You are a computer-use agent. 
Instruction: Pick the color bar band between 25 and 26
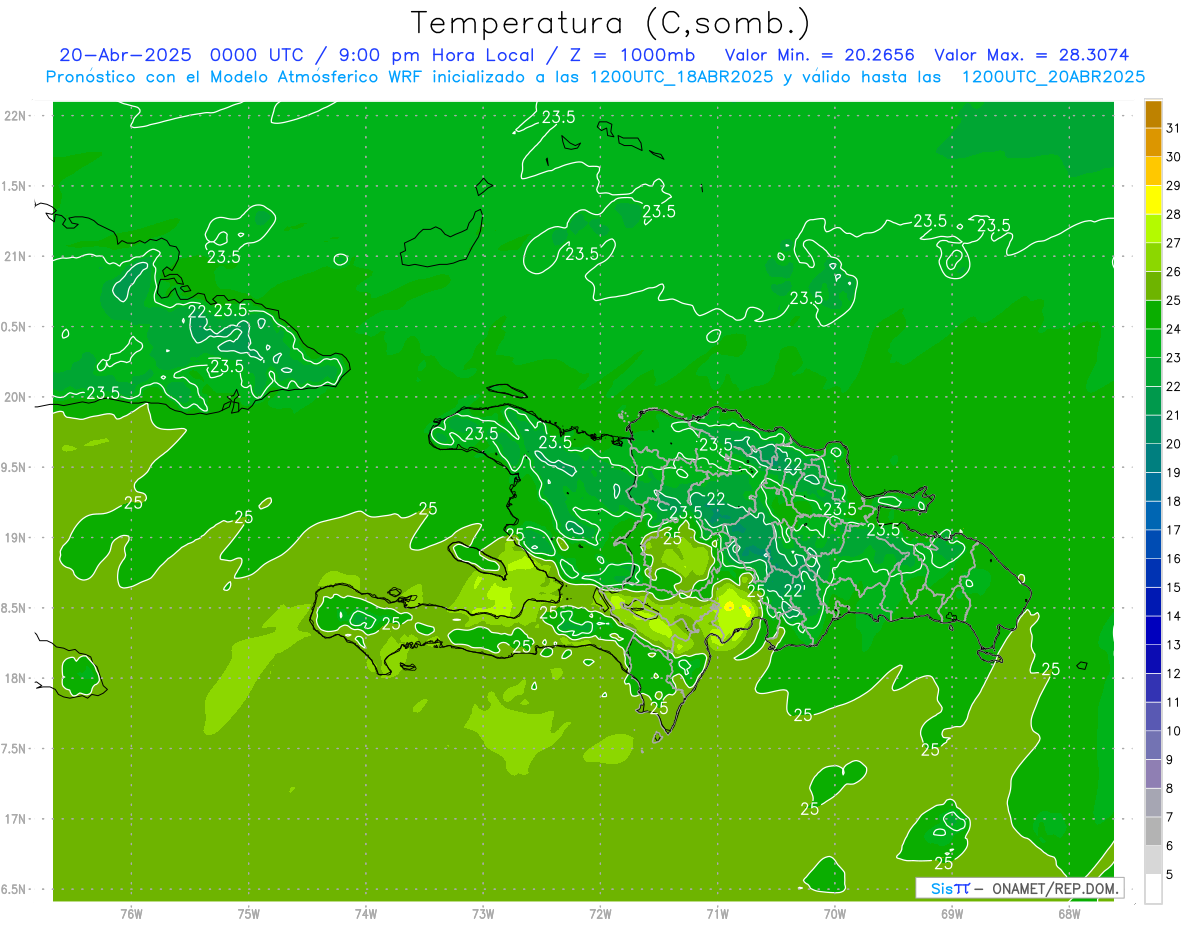tap(1153, 286)
